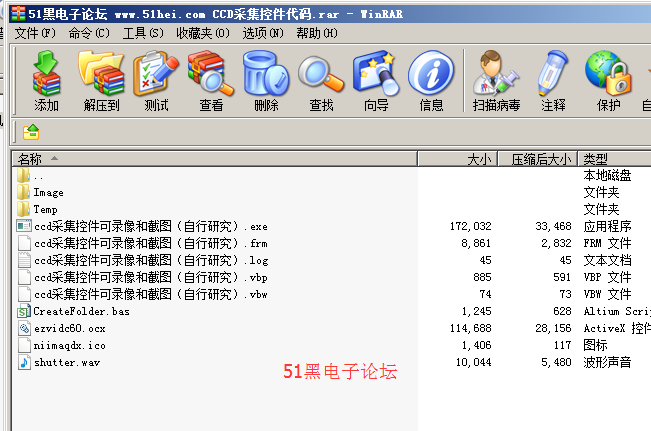The width and height of the screenshot is (651, 431).
Task: Select the .frm file's icon
Action: [x=24, y=243]
